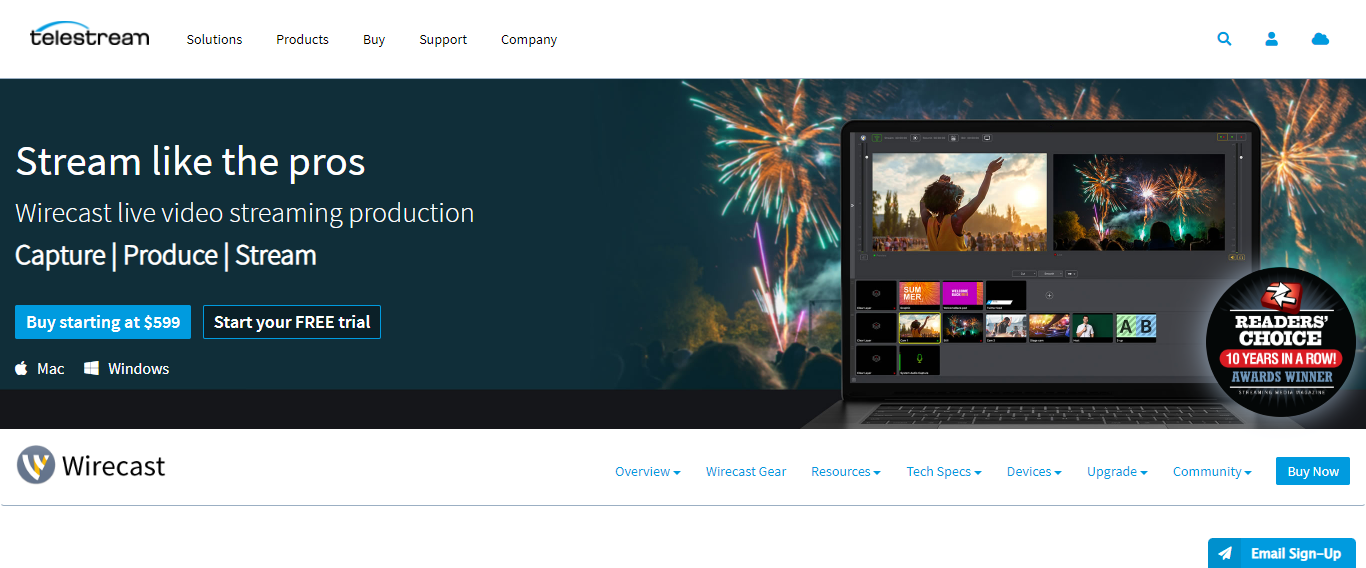Click Buy starting at $599 button
Image resolution: width=1366 pixels, height=568 pixels.
point(103,322)
